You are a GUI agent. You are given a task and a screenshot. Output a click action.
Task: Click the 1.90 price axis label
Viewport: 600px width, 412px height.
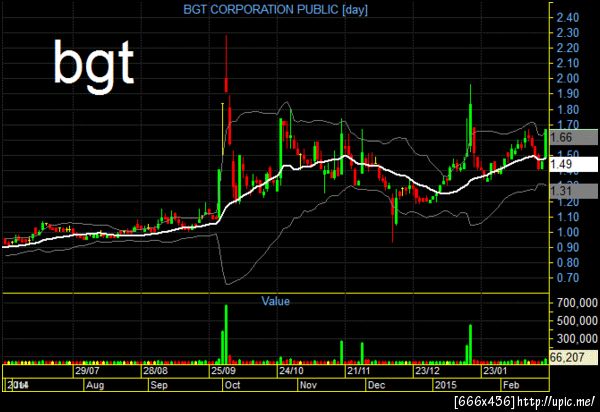click(568, 94)
